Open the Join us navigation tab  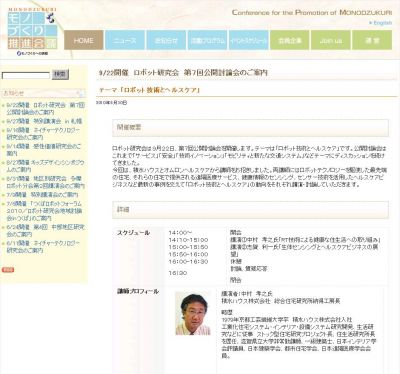click(x=331, y=40)
